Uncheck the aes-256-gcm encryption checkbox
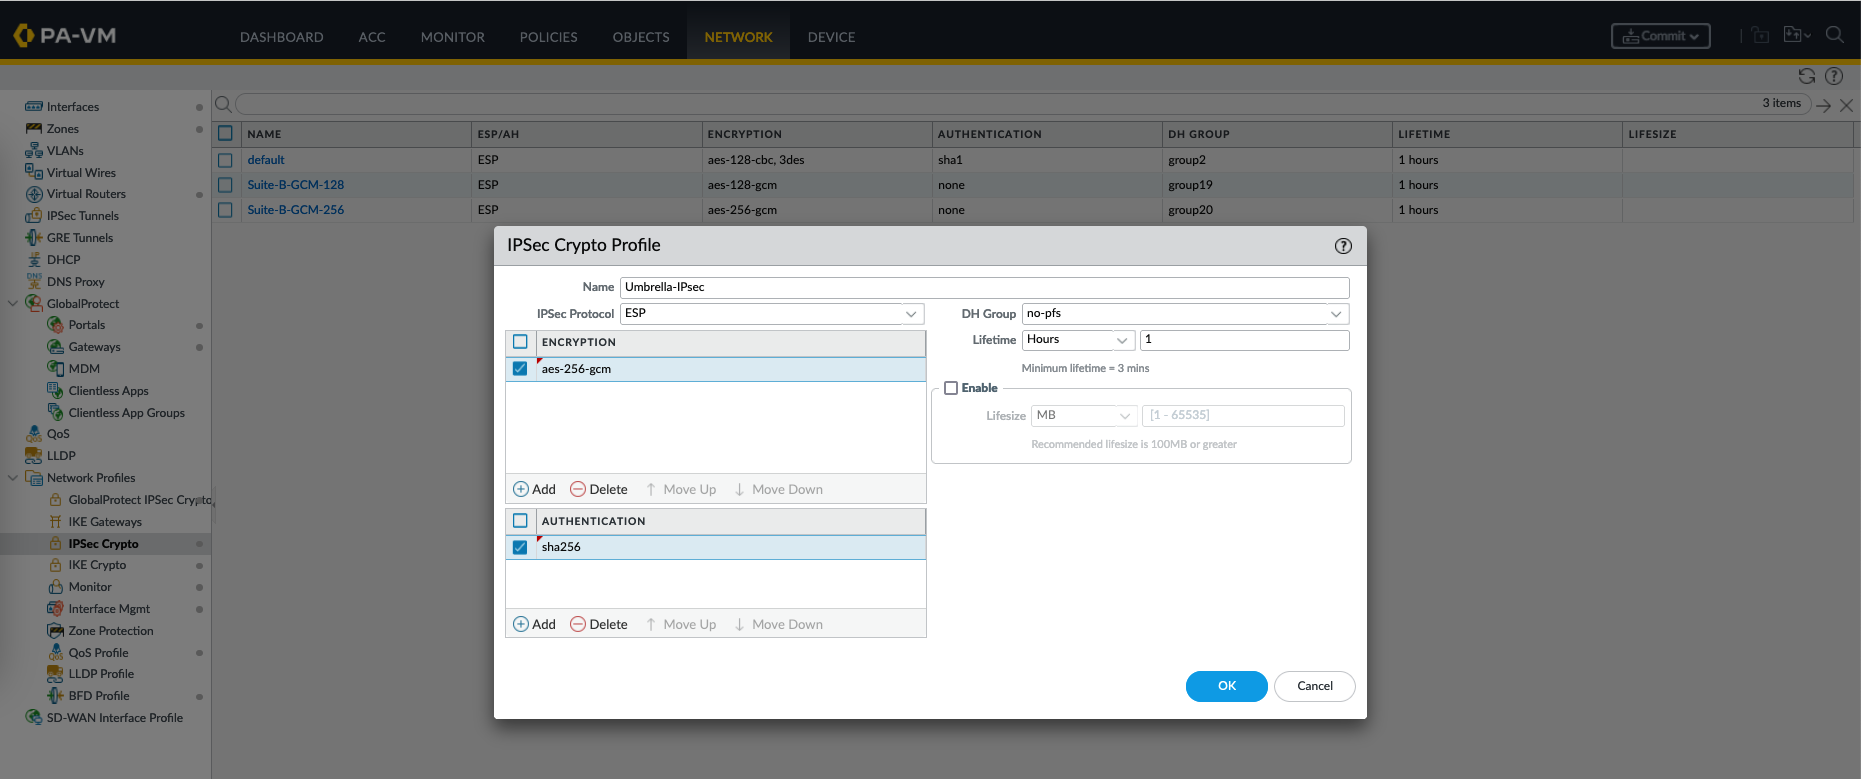Screen dimensions: 1861x779 tap(520, 369)
